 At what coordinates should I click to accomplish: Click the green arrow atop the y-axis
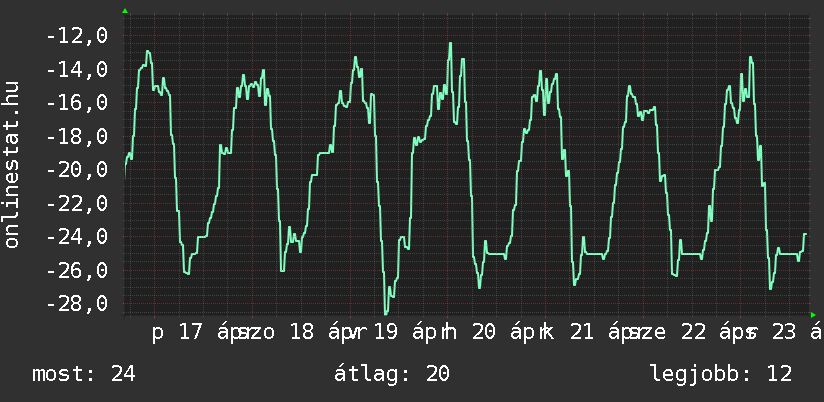click(x=125, y=11)
